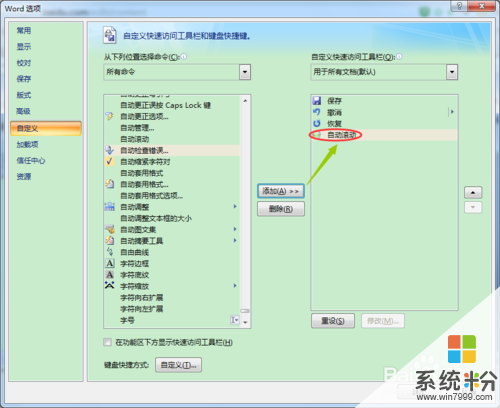The width and height of the screenshot is (500, 408).
Task: Click the help question mark in title bar
Action: click(x=459, y=6)
